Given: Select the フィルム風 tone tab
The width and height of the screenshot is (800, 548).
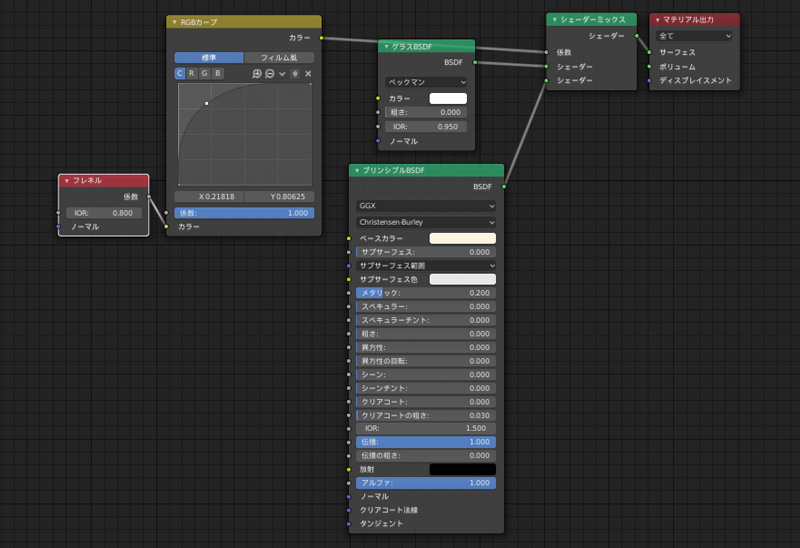Looking at the screenshot, I should (x=279, y=58).
